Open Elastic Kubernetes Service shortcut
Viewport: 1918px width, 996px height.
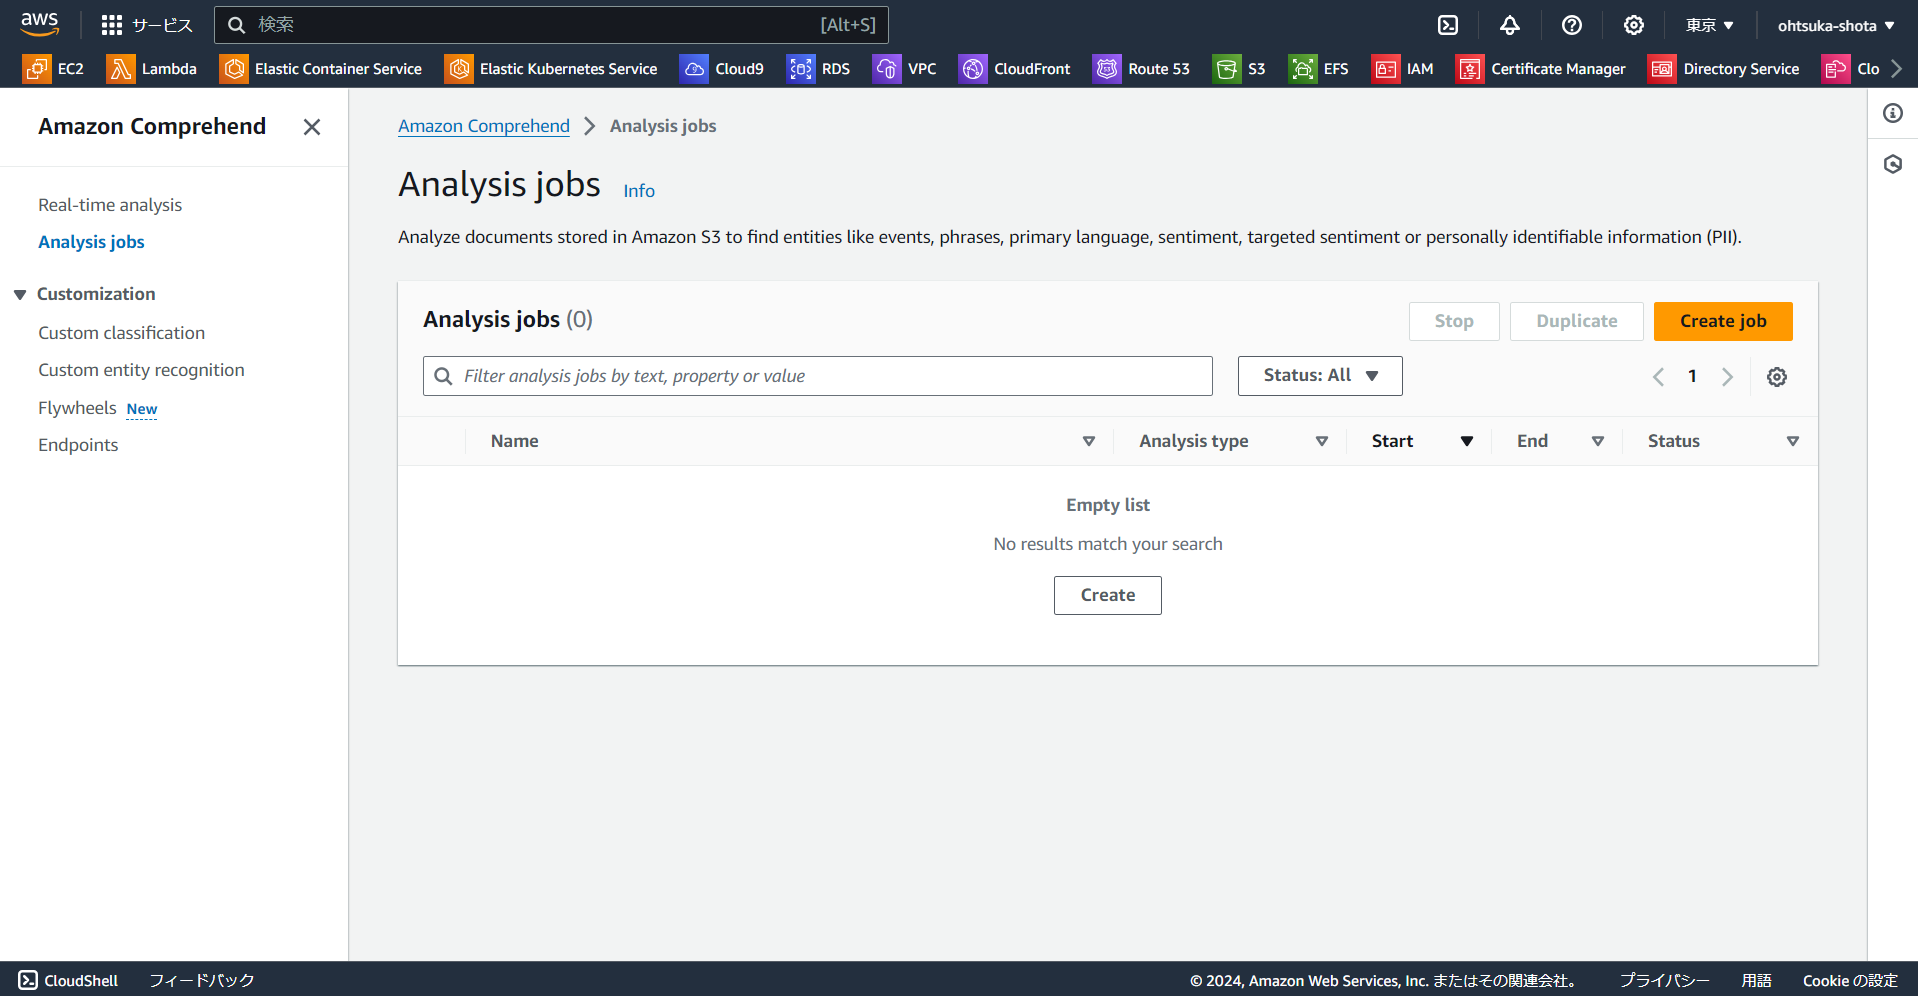click(552, 69)
